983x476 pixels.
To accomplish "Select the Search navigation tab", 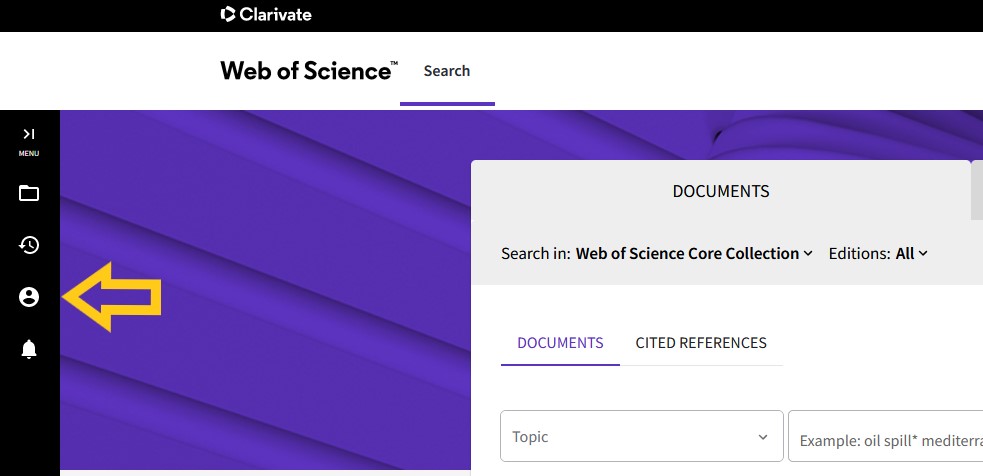I will tap(447, 71).
